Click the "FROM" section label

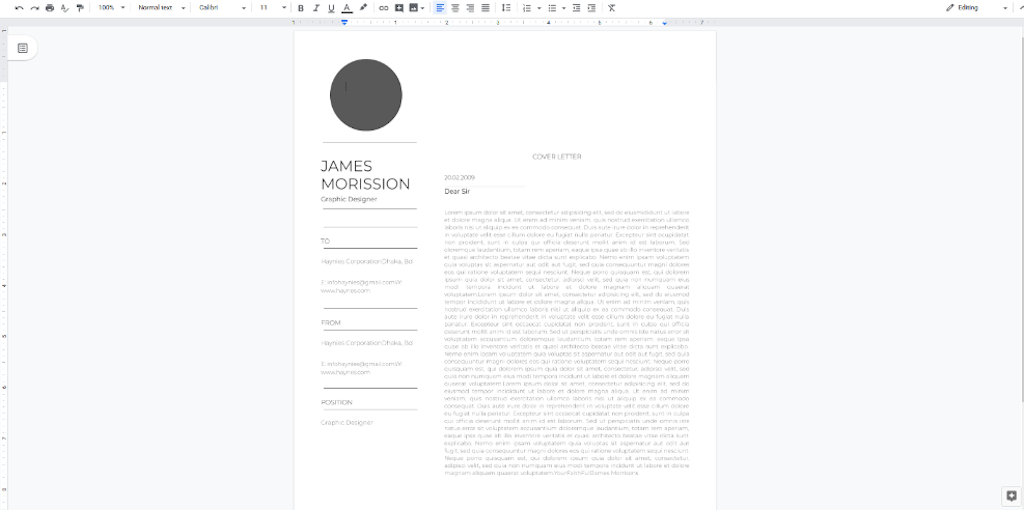tap(330, 323)
